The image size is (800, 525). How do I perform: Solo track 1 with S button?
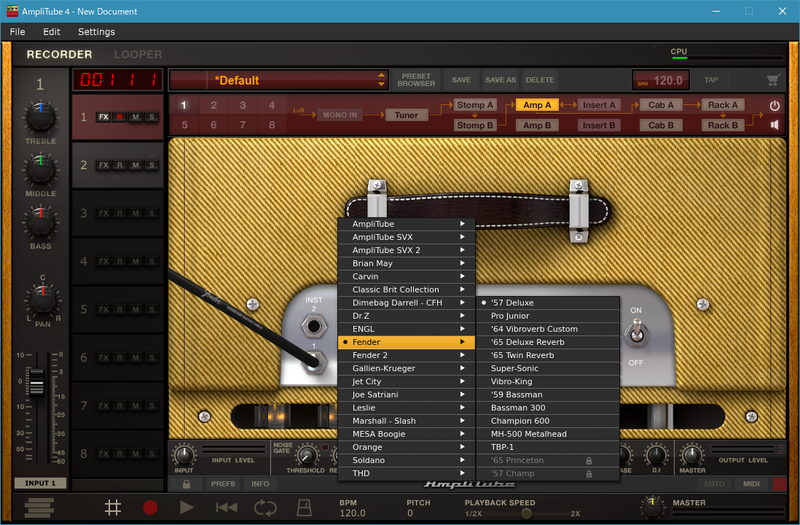[152, 117]
